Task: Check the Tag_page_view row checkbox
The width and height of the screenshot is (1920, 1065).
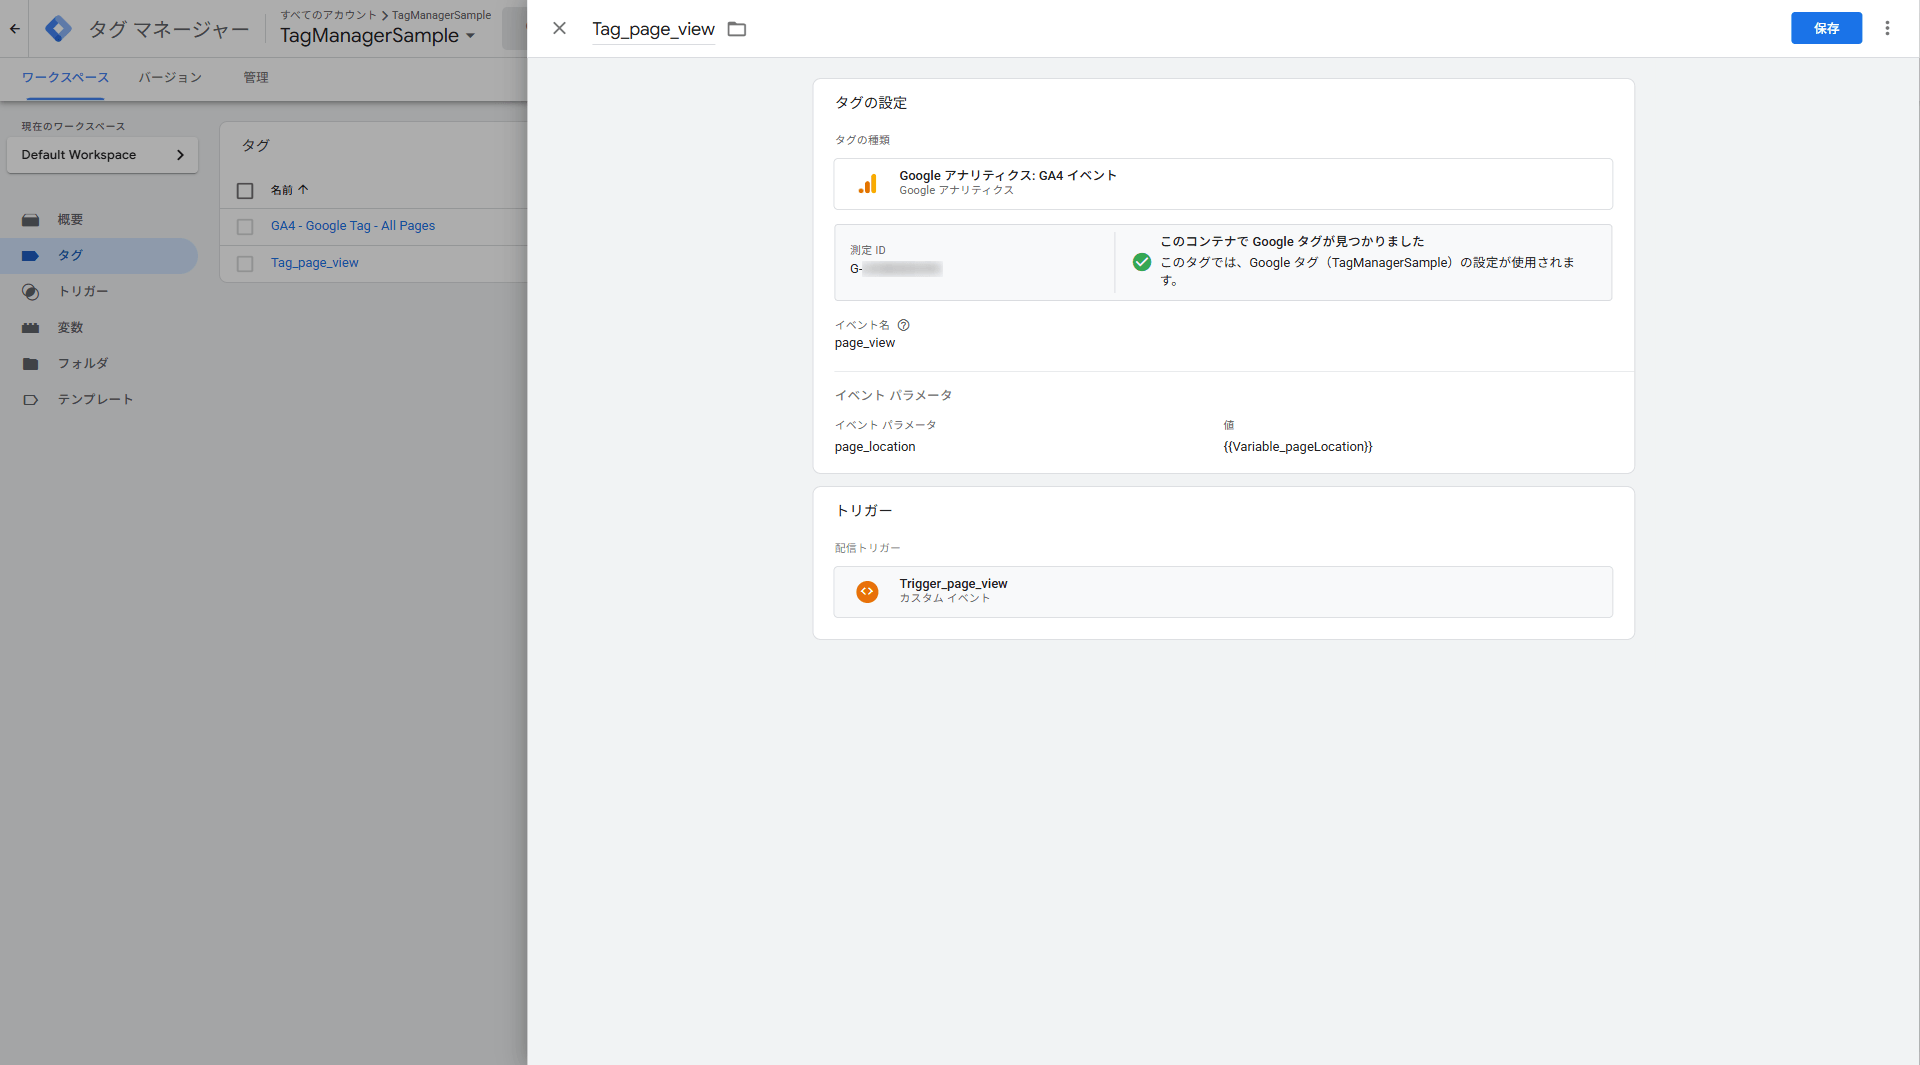Action: coord(245,264)
